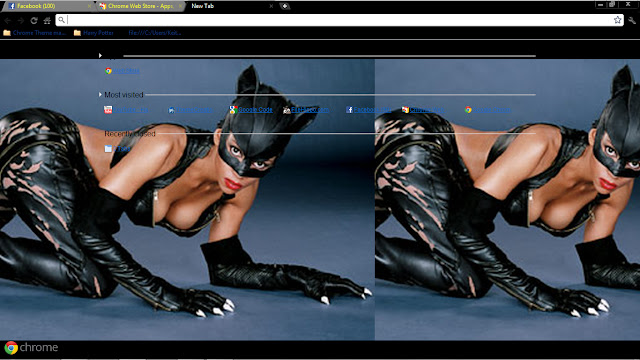Viewport: 640px width, 360px height.
Task: Open the wrench settings menu
Action: 632,20
